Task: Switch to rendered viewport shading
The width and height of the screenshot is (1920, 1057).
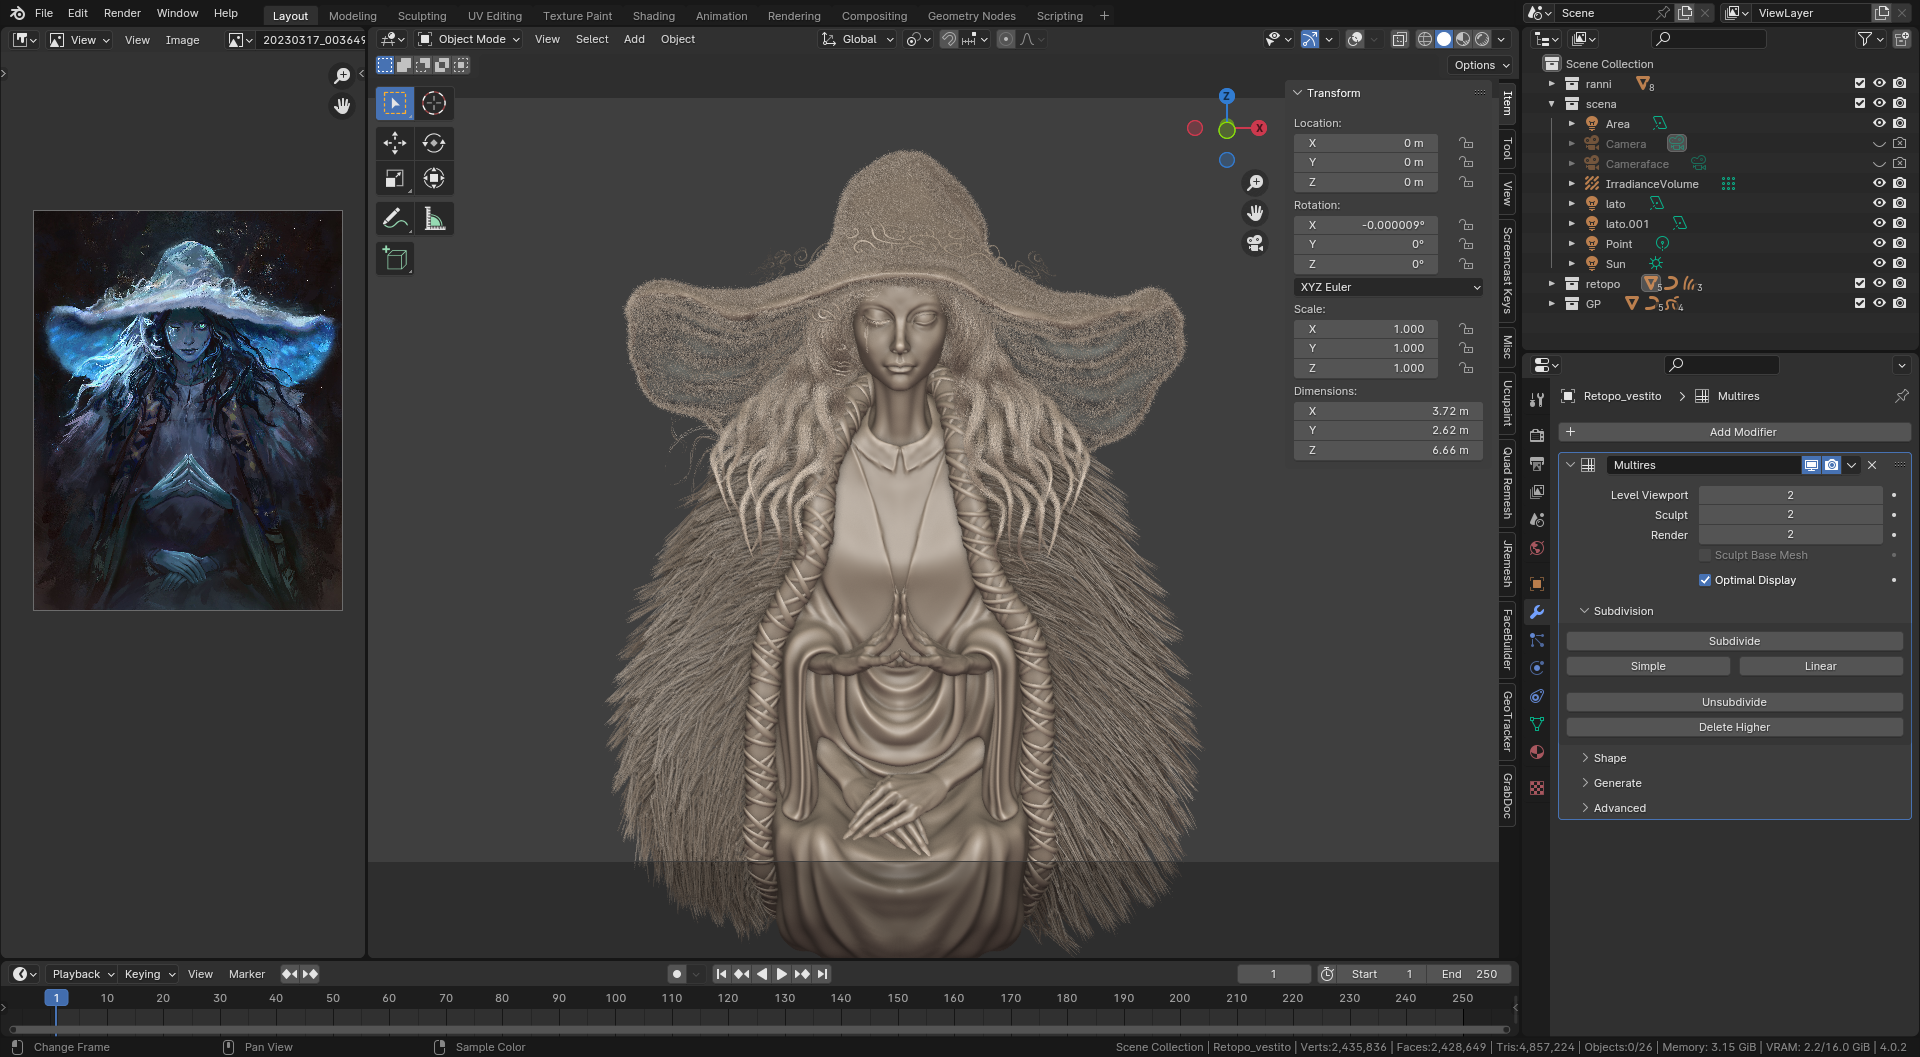Action: click(x=1482, y=39)
